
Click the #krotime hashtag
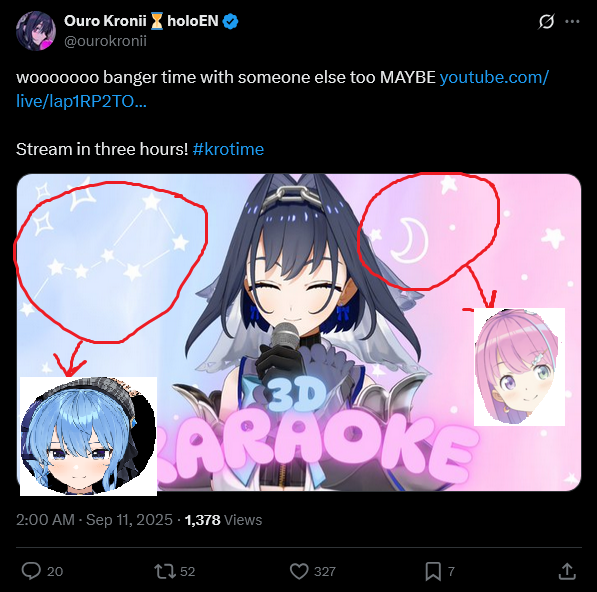point(228,149)
